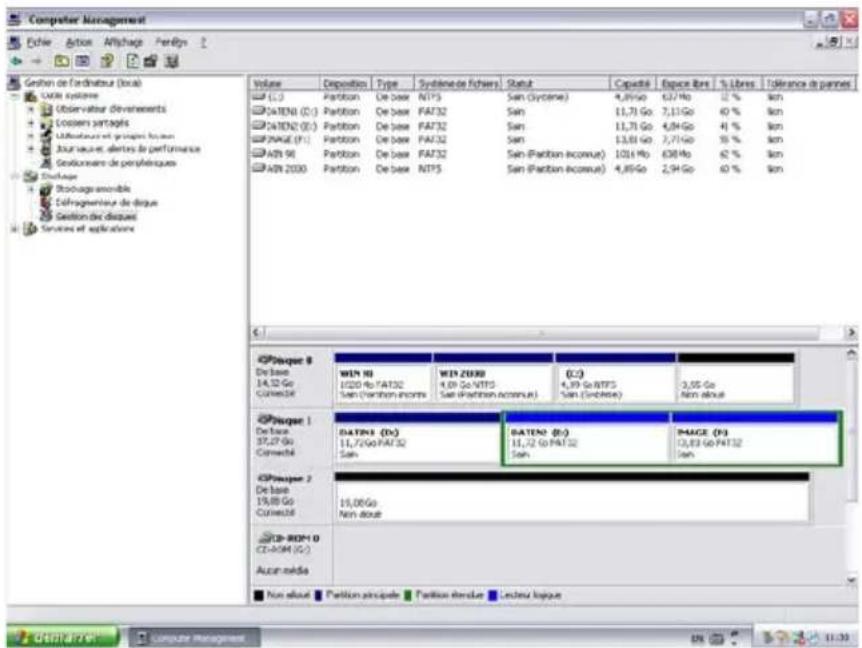Expand the Stockage amovible node
Screen dimensions: 862x648
tap(31, 189)
